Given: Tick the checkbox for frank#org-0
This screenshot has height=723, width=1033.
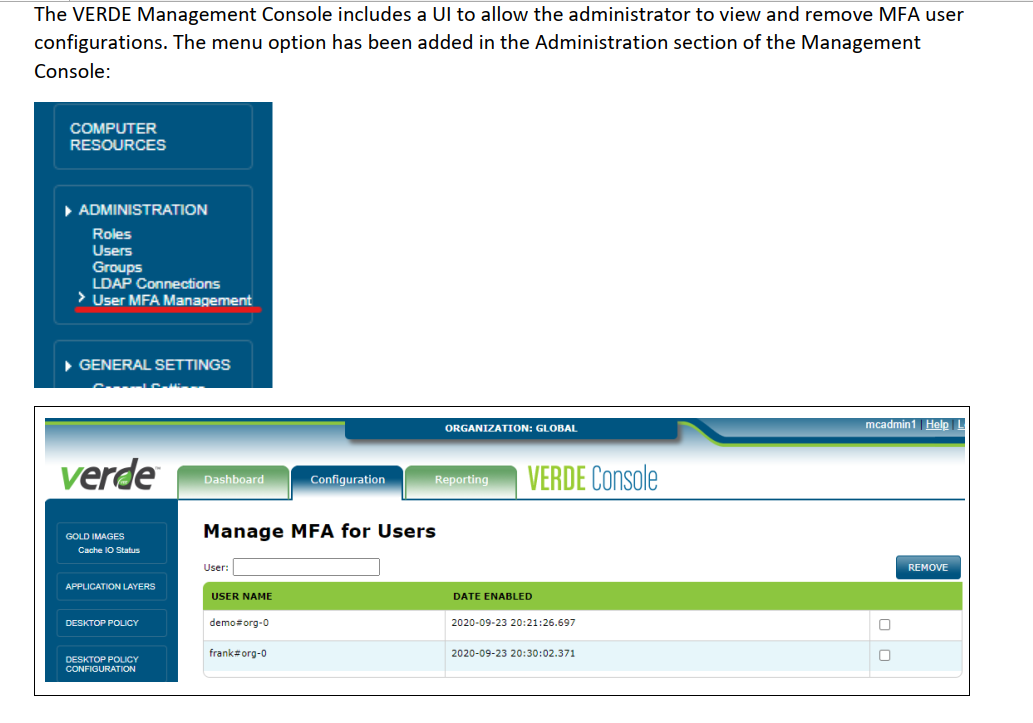Looking at the screenshot, I should 885,655.
